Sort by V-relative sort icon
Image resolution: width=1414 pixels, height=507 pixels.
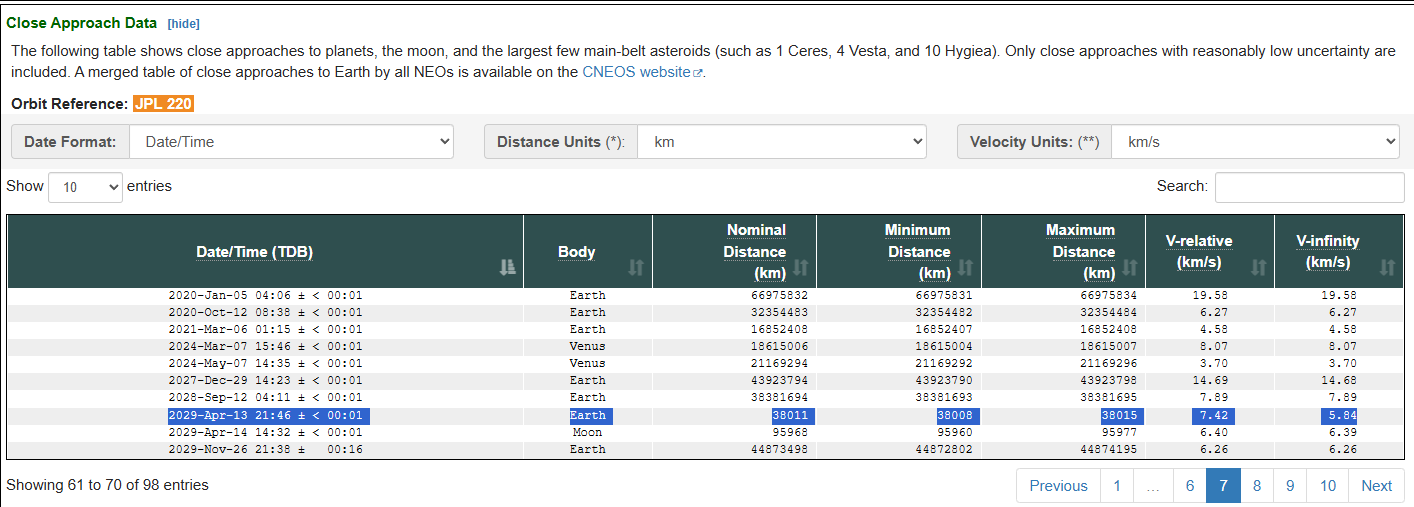(1258, 267)
